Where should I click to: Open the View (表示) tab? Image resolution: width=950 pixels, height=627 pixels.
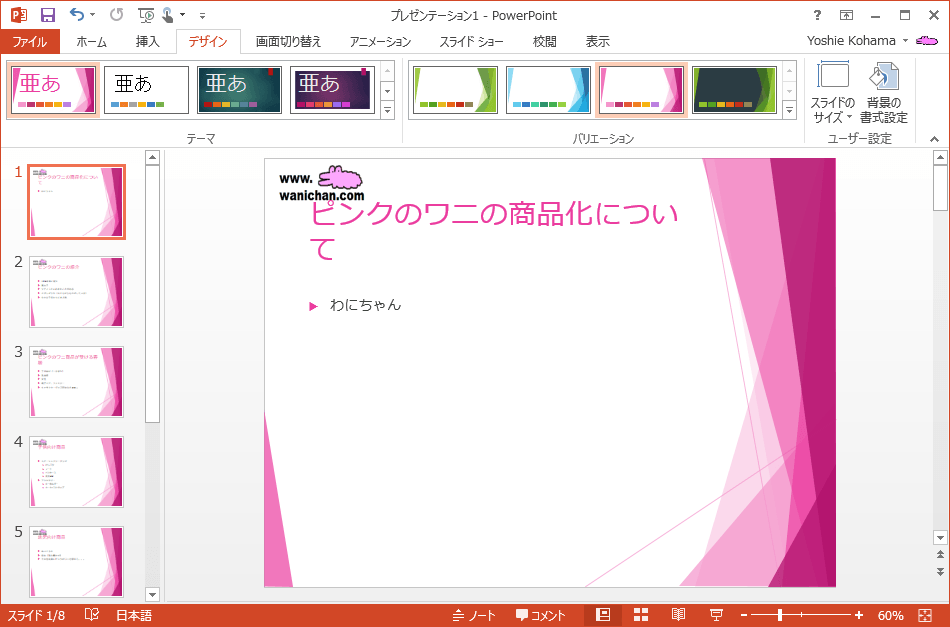(597, 41)
